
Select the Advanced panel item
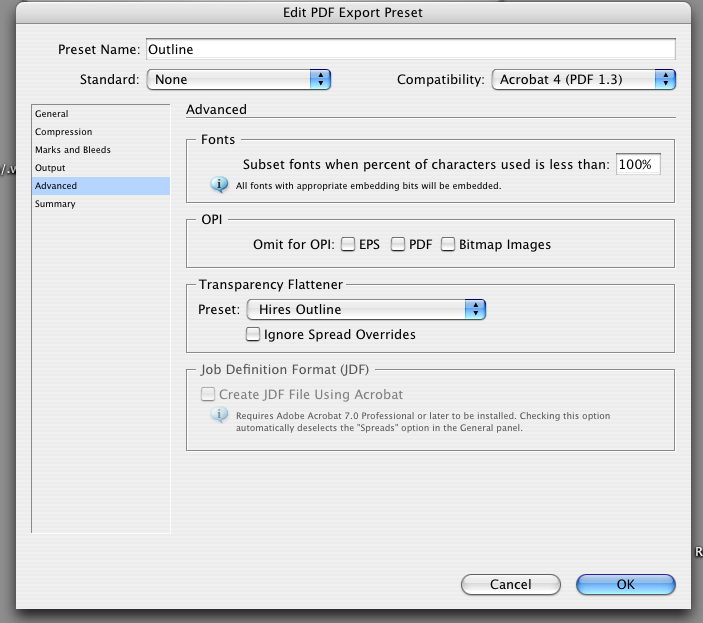pos(101,186)
